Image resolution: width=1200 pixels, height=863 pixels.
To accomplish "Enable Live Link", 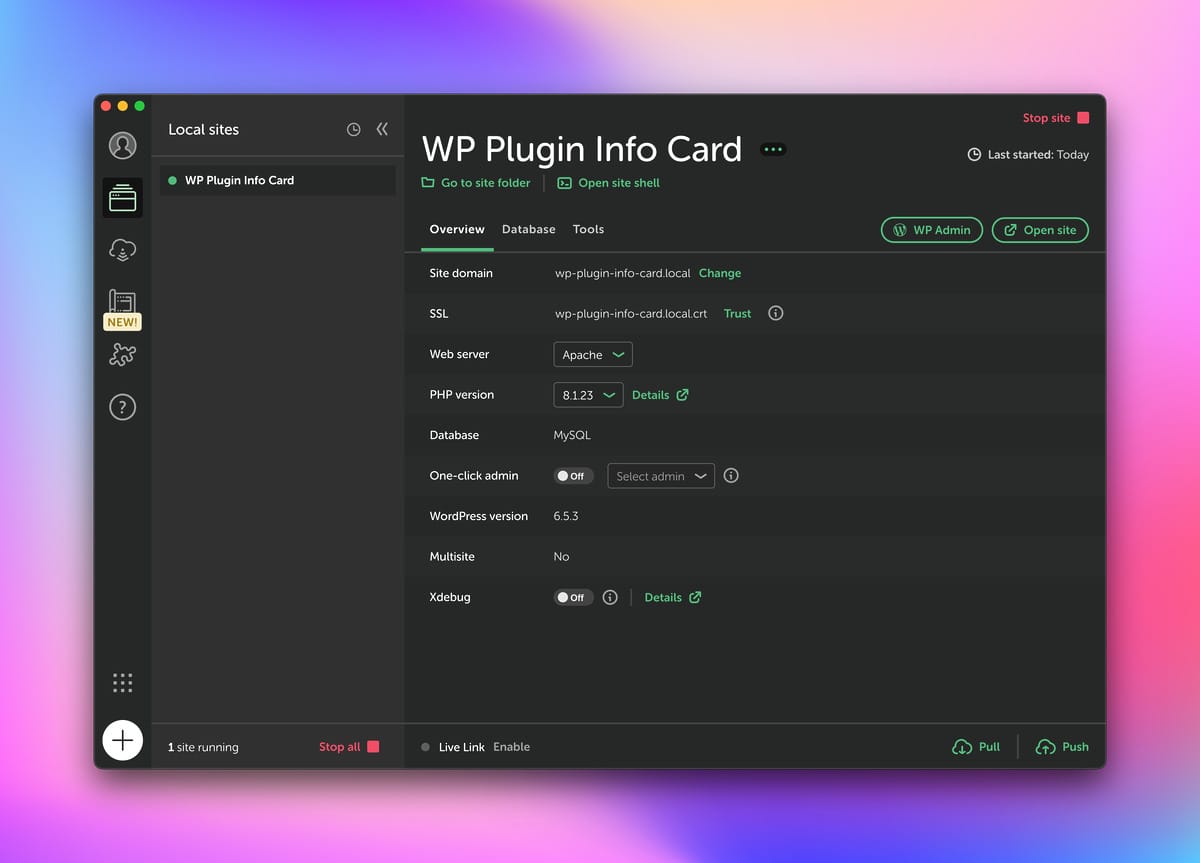I will [x=511, y=747].
